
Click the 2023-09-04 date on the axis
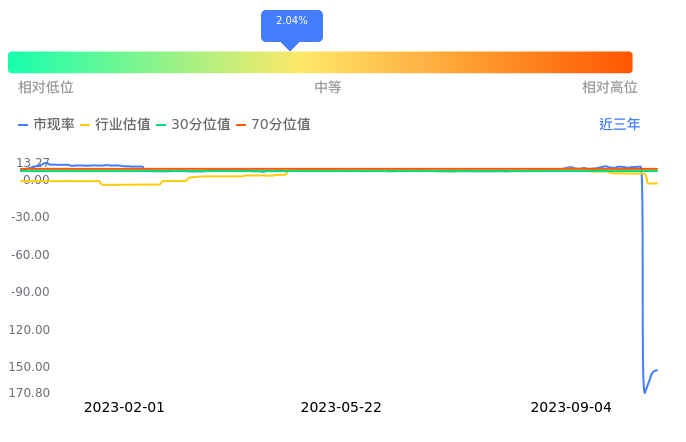[570, 407]
